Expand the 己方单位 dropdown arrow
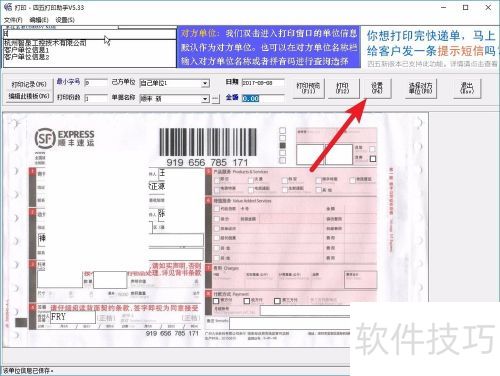 coord(205,83)
